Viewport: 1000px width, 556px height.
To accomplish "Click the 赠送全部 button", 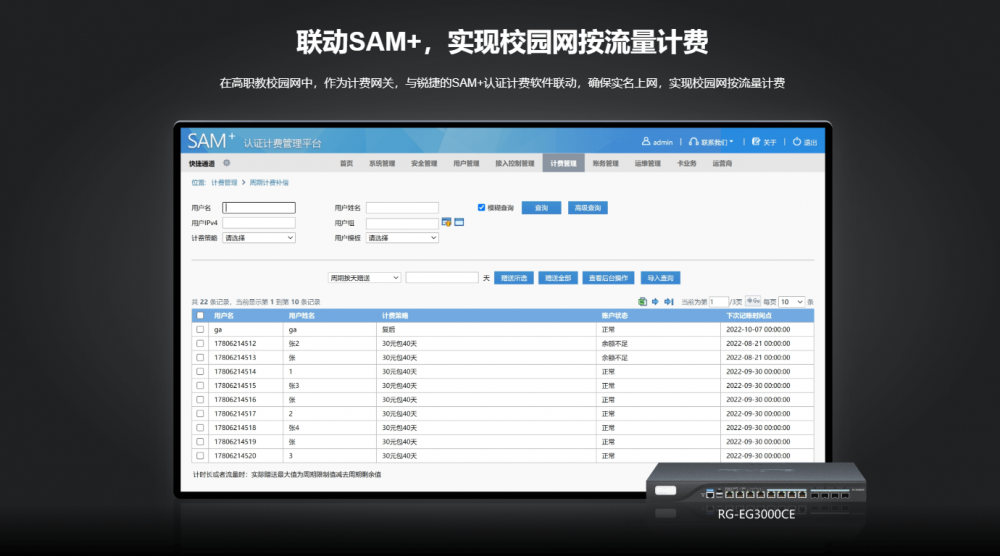I will (x=558, y=278).
